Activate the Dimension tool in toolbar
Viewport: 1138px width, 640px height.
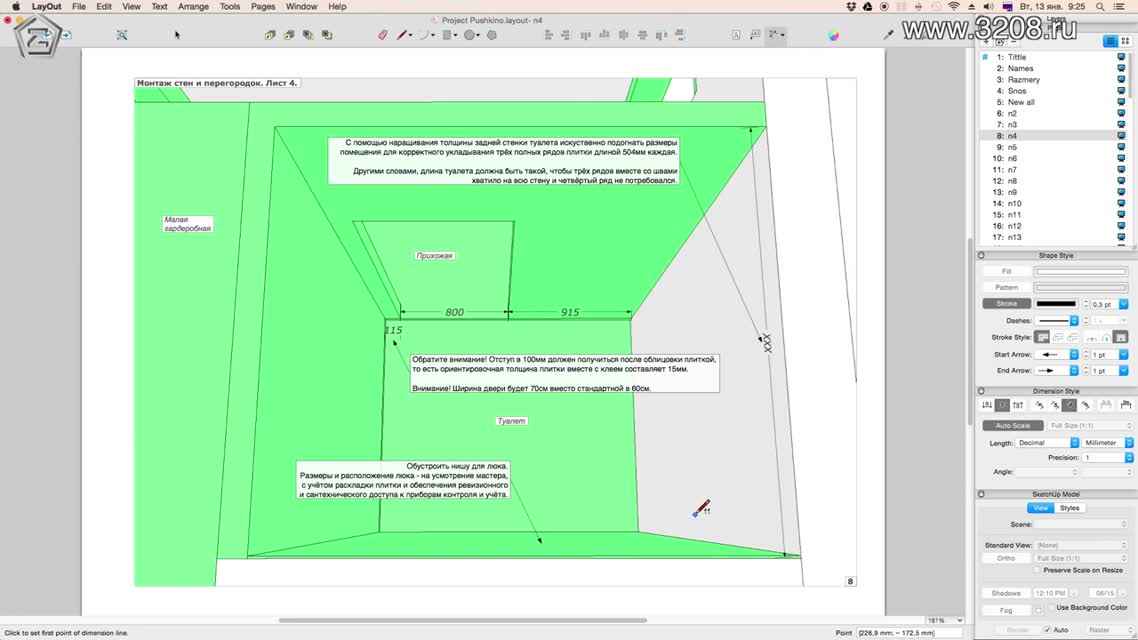pos(774,35)
